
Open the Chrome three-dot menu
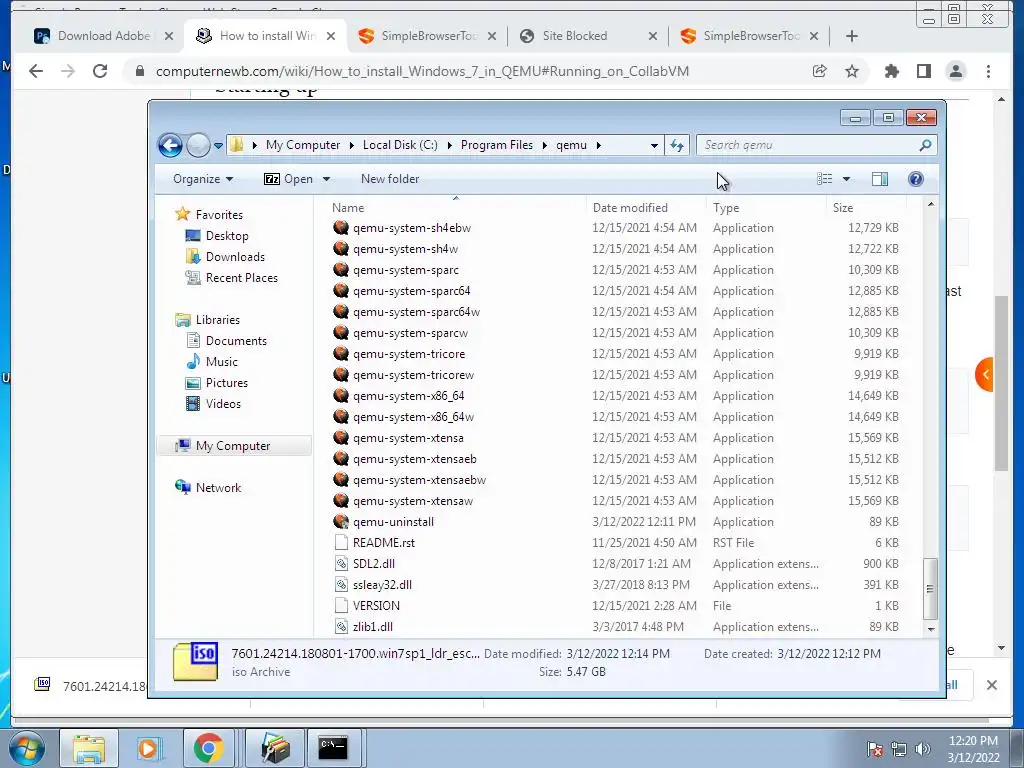(x=988, y=71)
